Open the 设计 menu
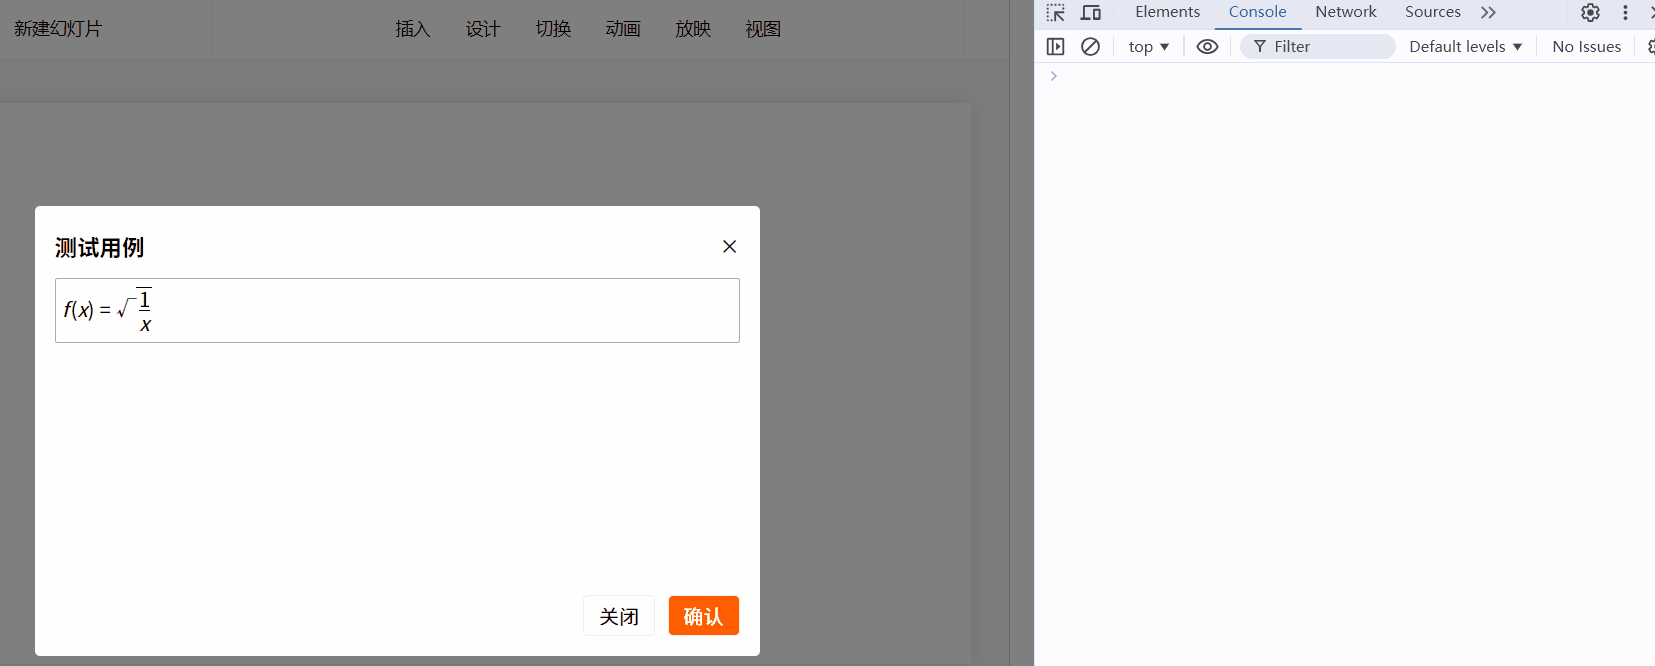1655x666 pixels. coord(483,29)
